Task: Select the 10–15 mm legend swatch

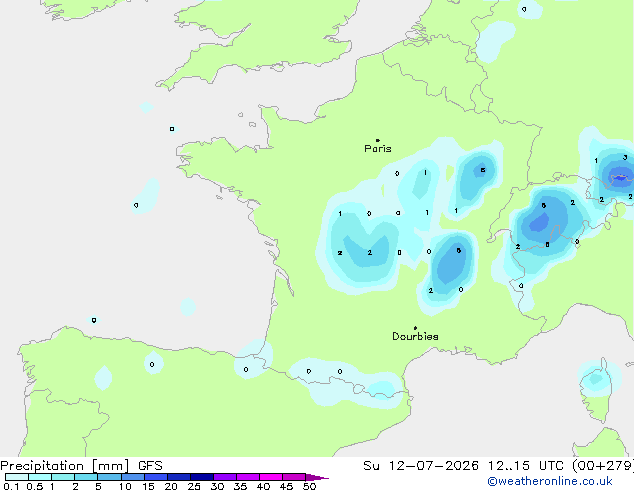Action: tap(133, 477)
